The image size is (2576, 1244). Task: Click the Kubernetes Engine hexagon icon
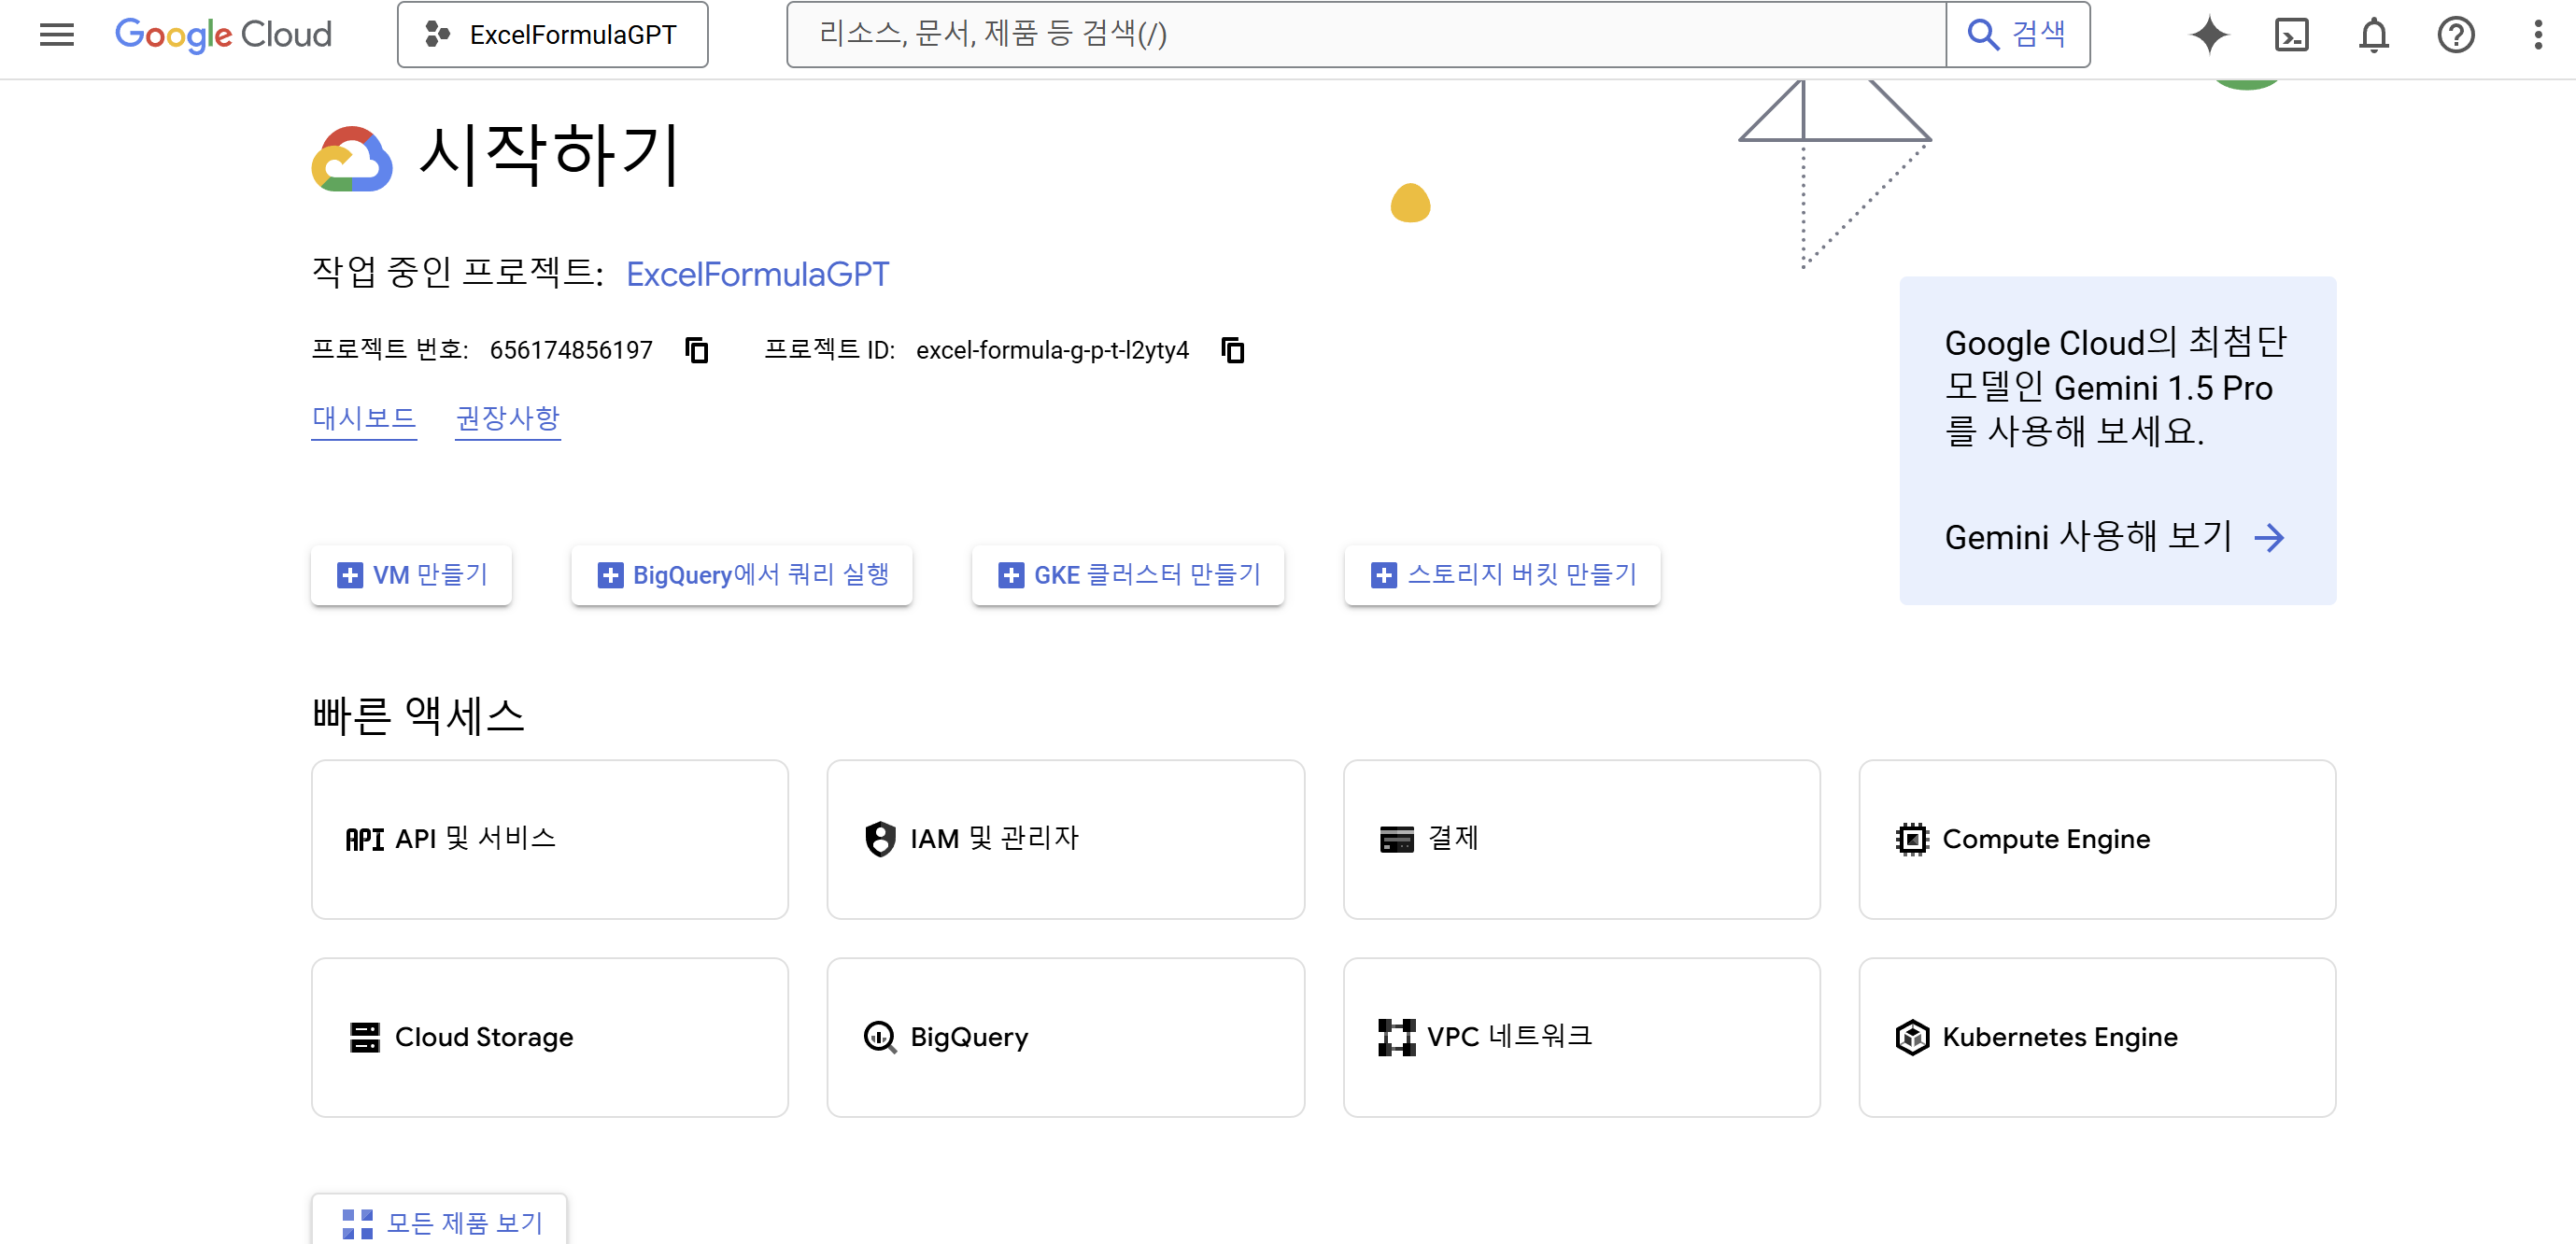pos(1912,1037)
